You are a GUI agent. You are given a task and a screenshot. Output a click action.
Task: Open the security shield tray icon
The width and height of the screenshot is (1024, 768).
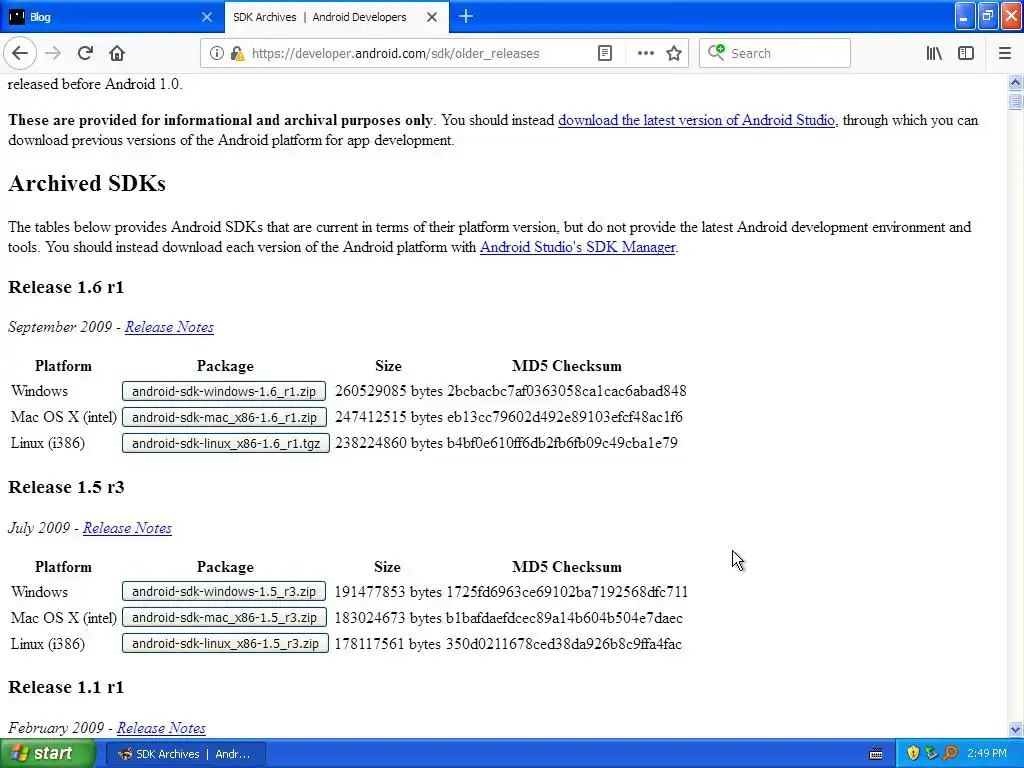[x=914, y=754]
